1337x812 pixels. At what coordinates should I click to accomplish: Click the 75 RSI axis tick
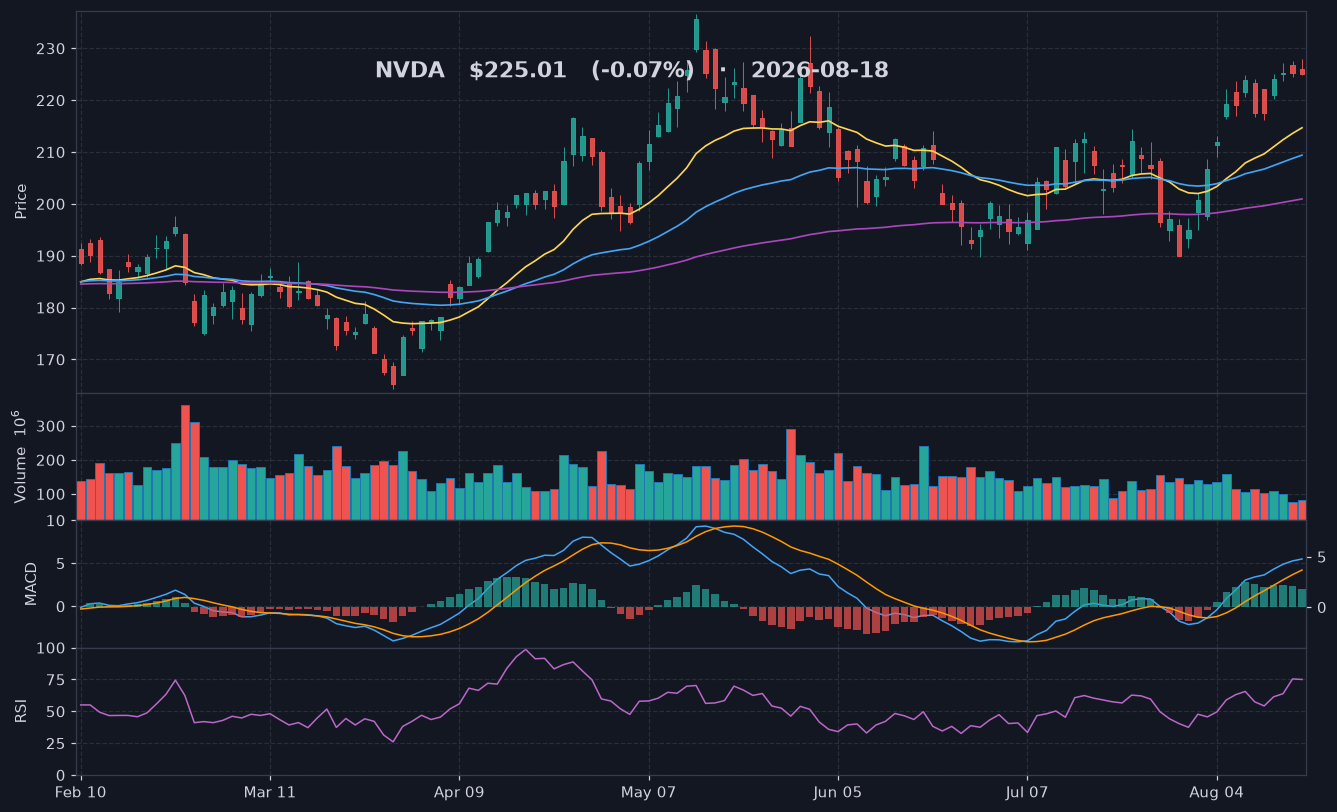56,680
